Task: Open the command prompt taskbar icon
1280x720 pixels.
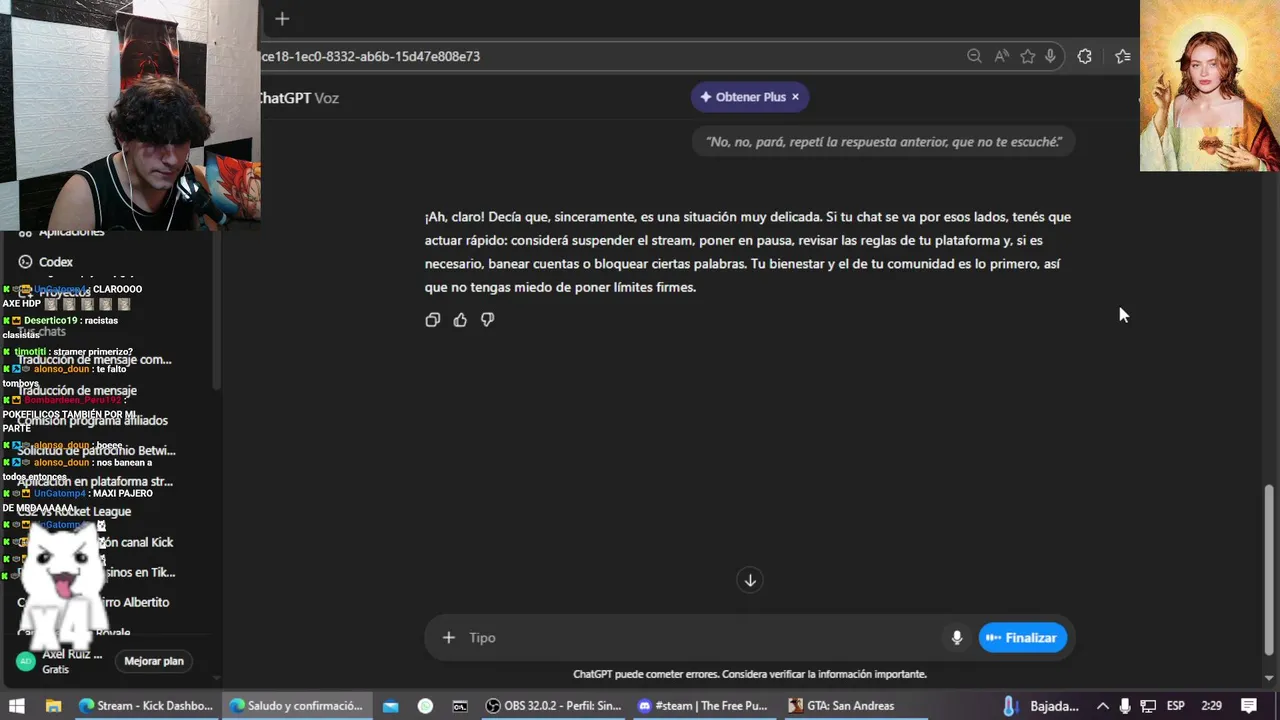Action: [460, 706]
